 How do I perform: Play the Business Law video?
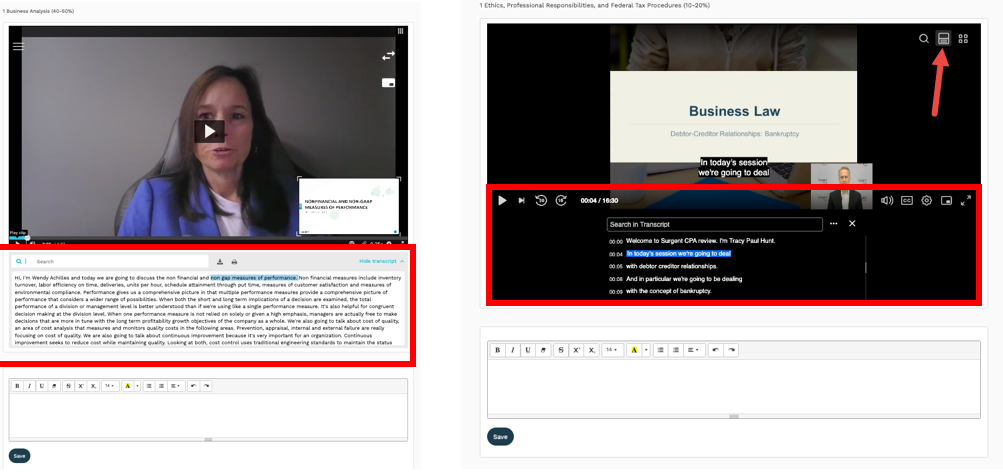click(x=502, y=200)
